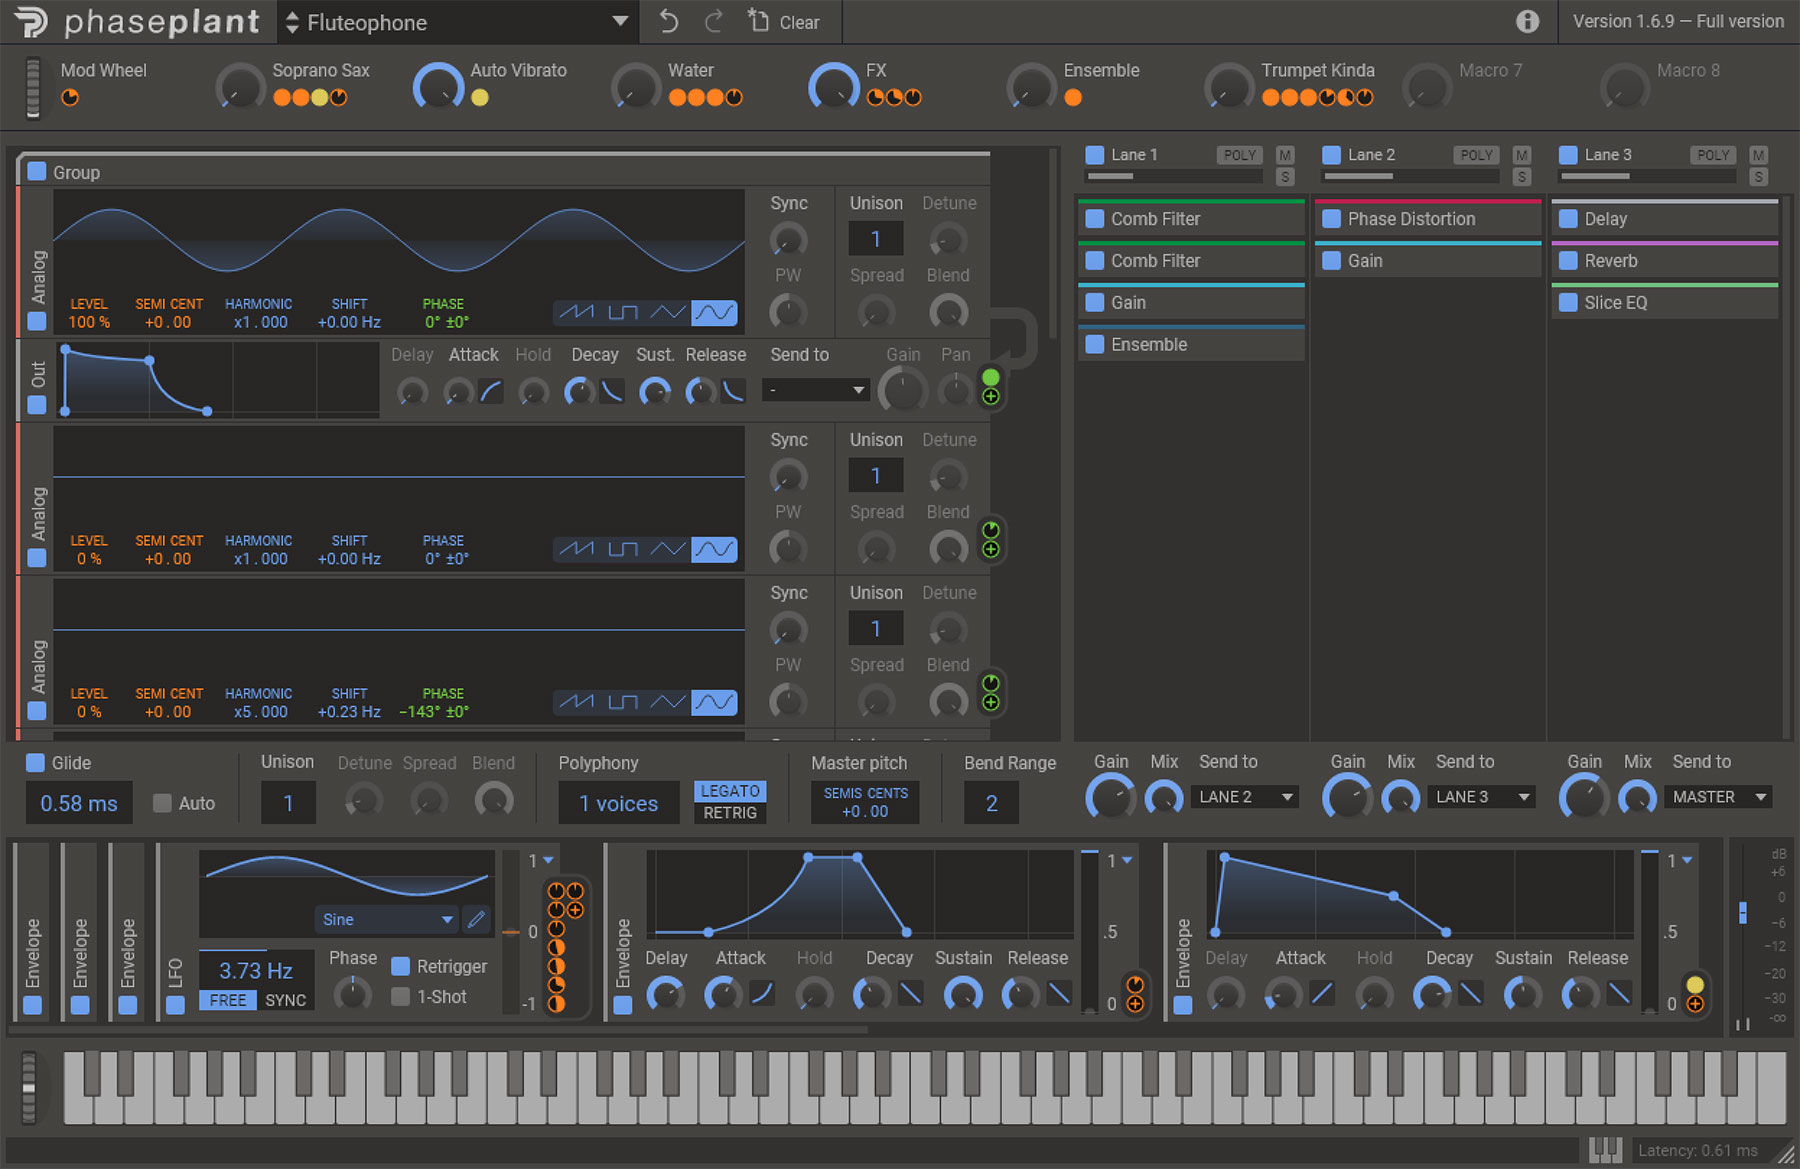Open the info icon in top bar
This screenshot has width=1800, height=1169.
tap(1527, 22)
